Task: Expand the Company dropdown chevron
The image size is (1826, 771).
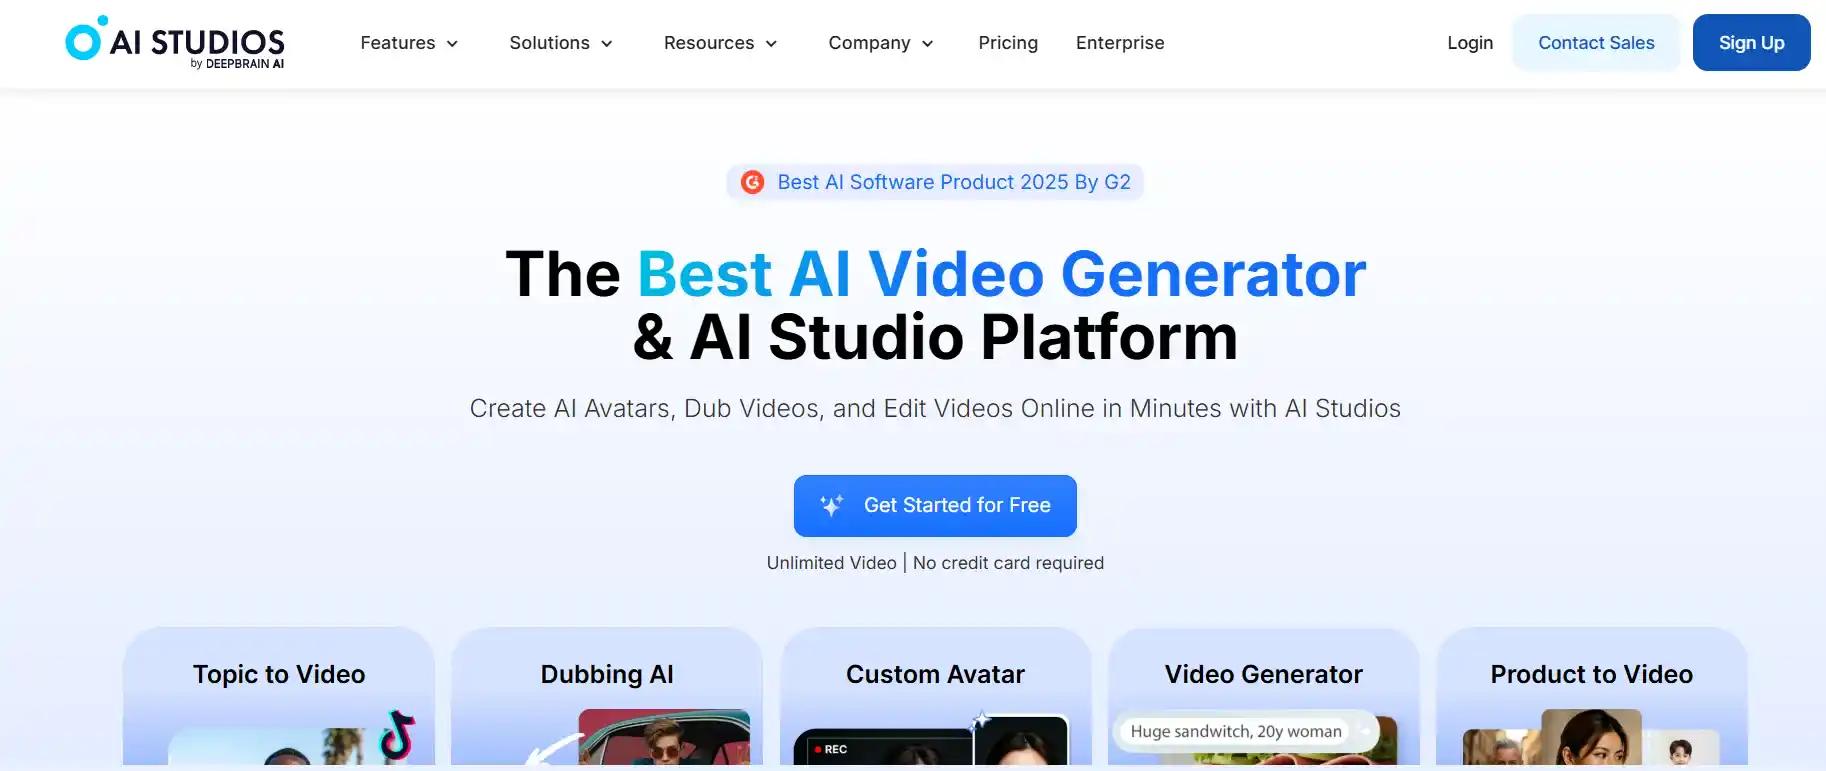Action: [927, 44]
